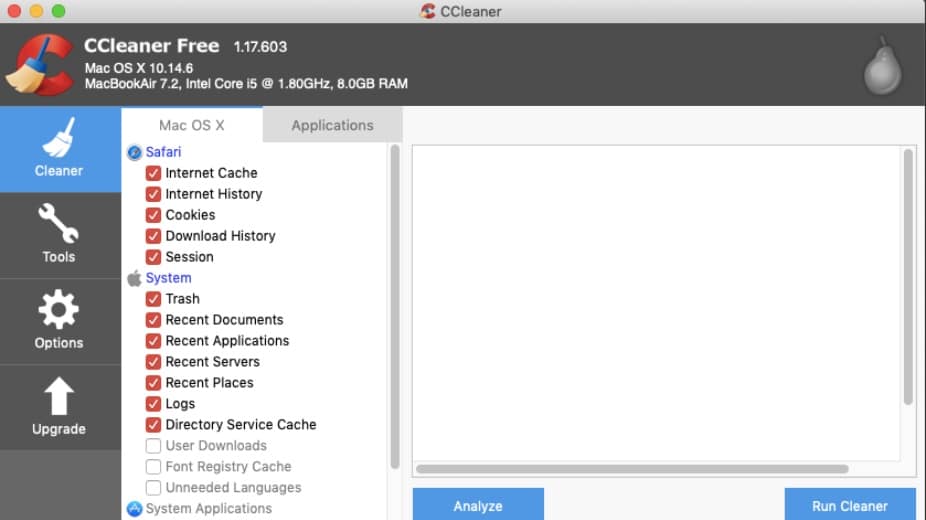Image resolution: width=926 pixels, height=520 pixels.
Task: Click the results pane horizontal scrollbar
Action: click(x=632, y=469)
